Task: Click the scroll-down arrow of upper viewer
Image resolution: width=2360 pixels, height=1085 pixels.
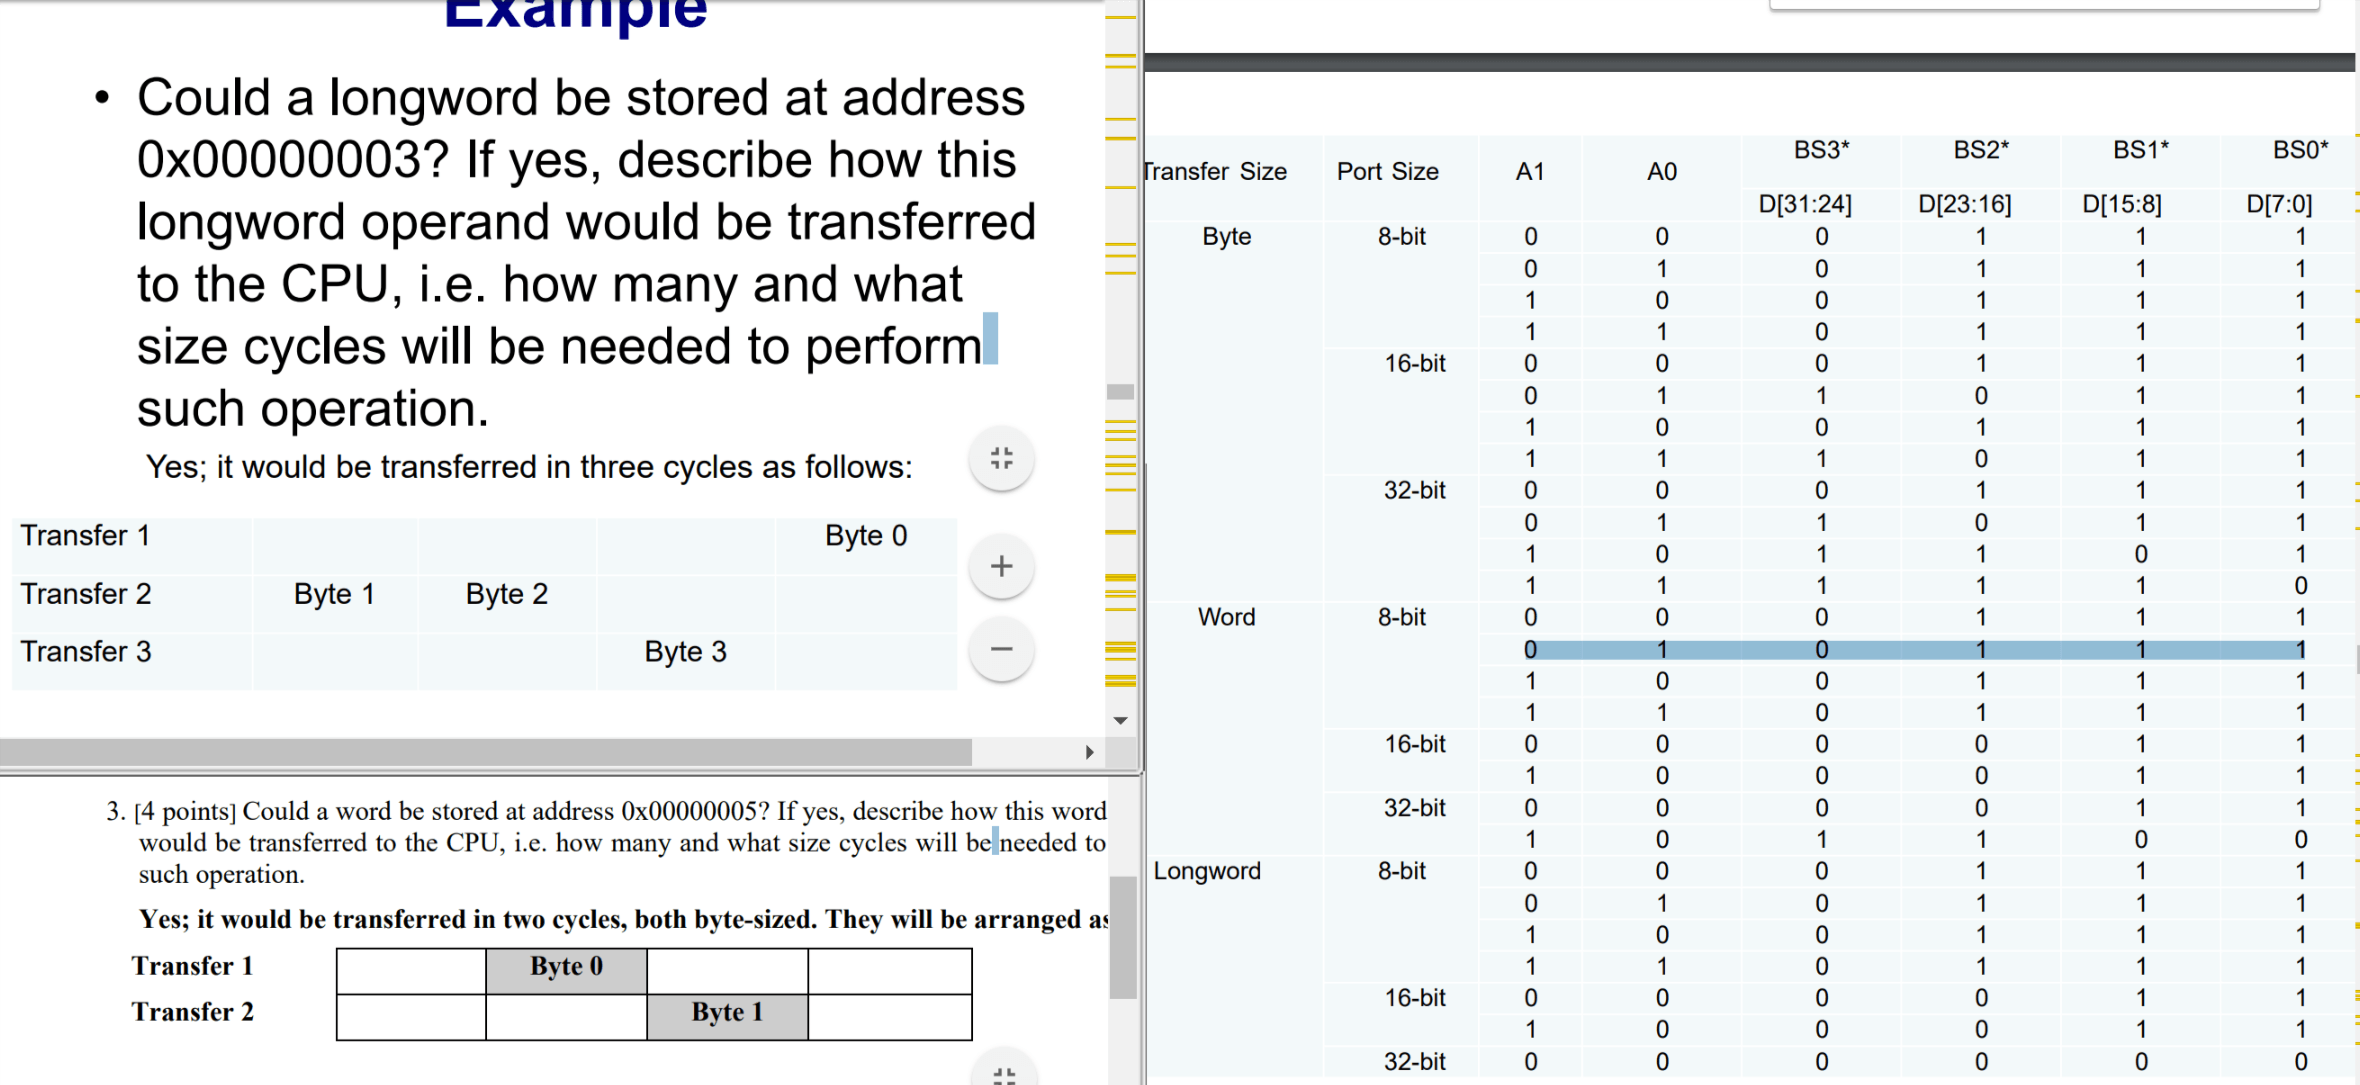Action: (x=1120, y=720)
